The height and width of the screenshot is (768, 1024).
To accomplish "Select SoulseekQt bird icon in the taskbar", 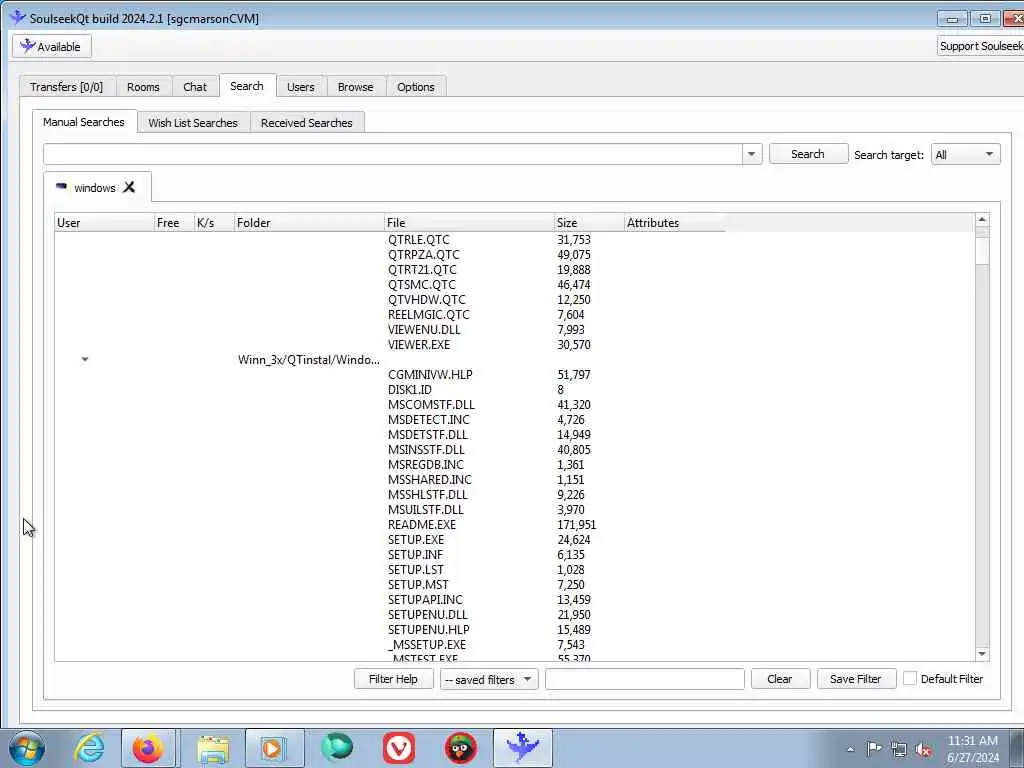I will coord(523,748).
